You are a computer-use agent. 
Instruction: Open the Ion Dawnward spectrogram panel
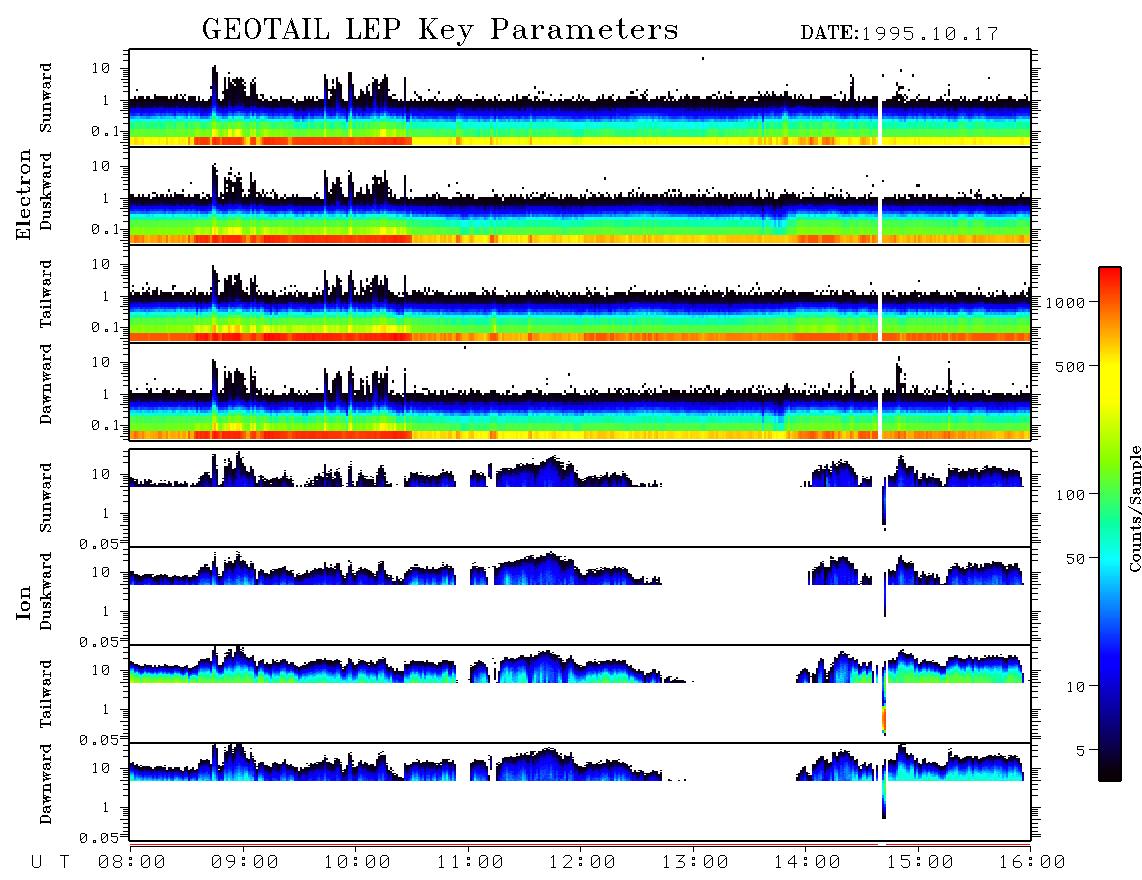pos(580,791)
